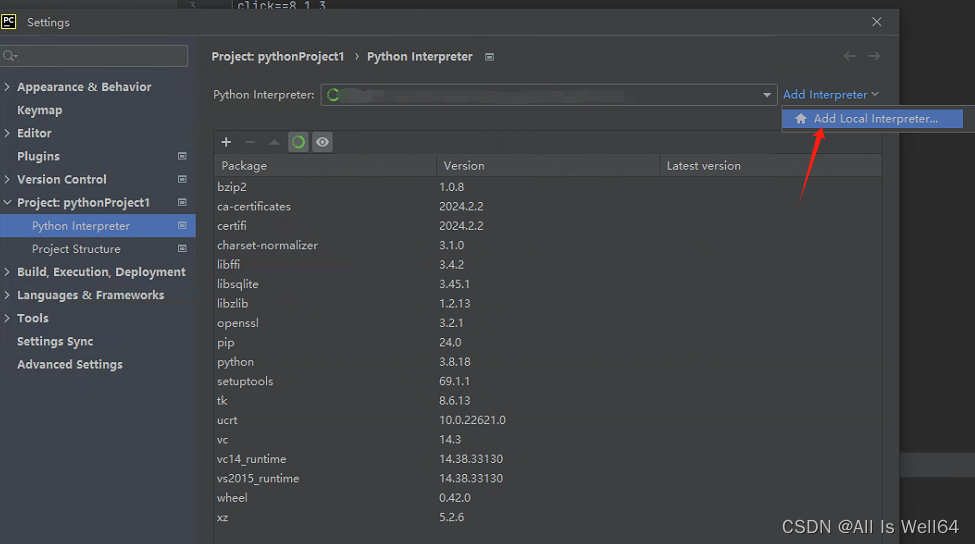Select the libffi package row
This screenshot has width=975, height=544.
pos(547,264)
